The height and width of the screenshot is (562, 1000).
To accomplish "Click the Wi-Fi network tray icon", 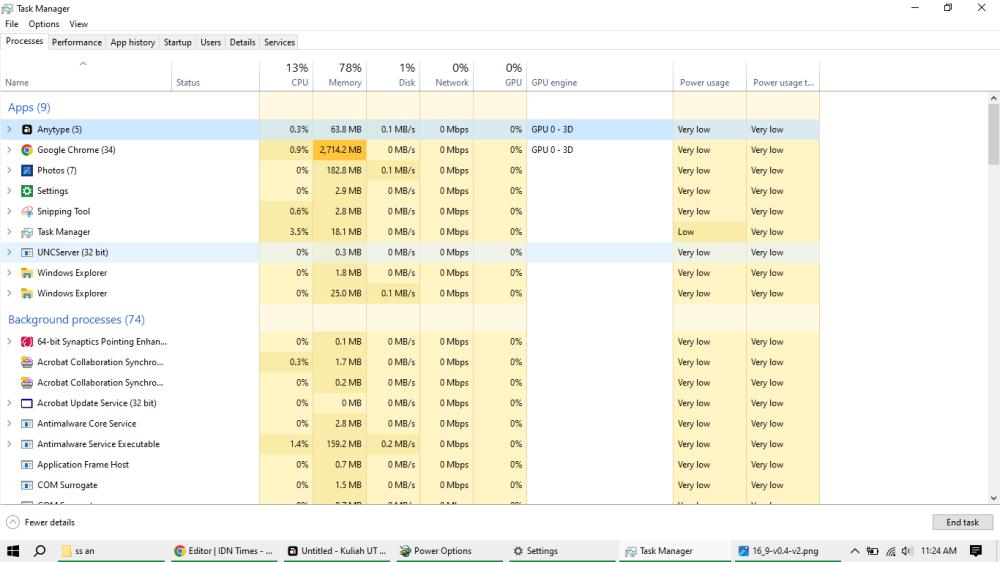I will pyautogui.click(x=890, y=551).
